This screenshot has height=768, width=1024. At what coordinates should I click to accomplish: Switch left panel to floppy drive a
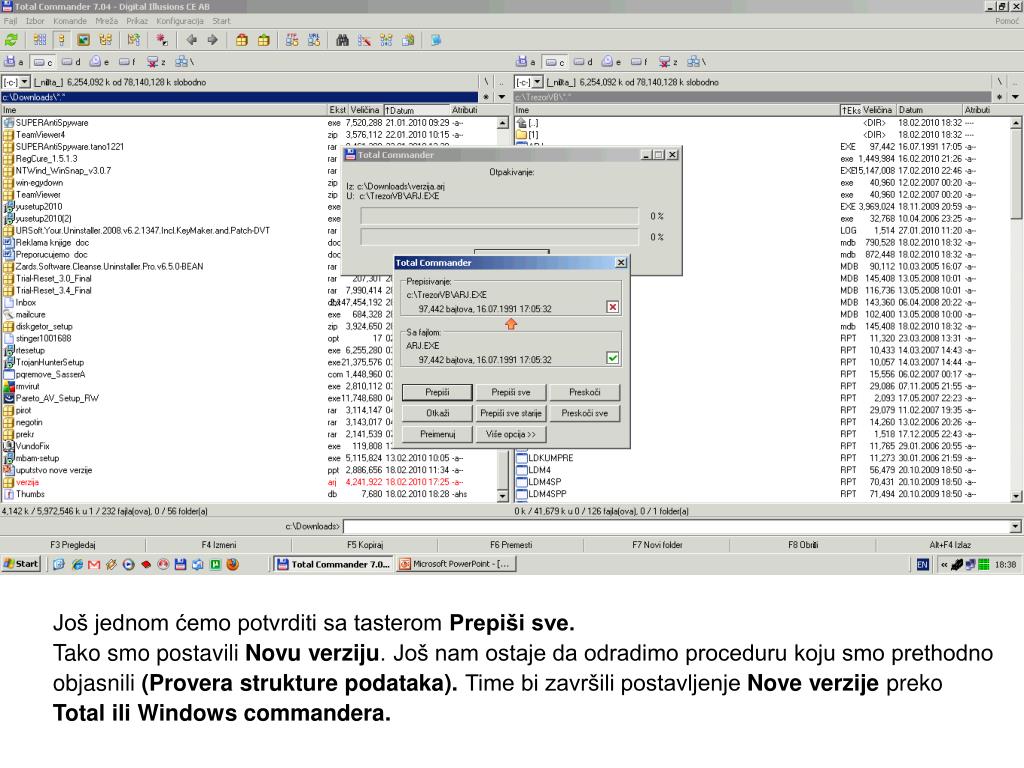(13, 62)
